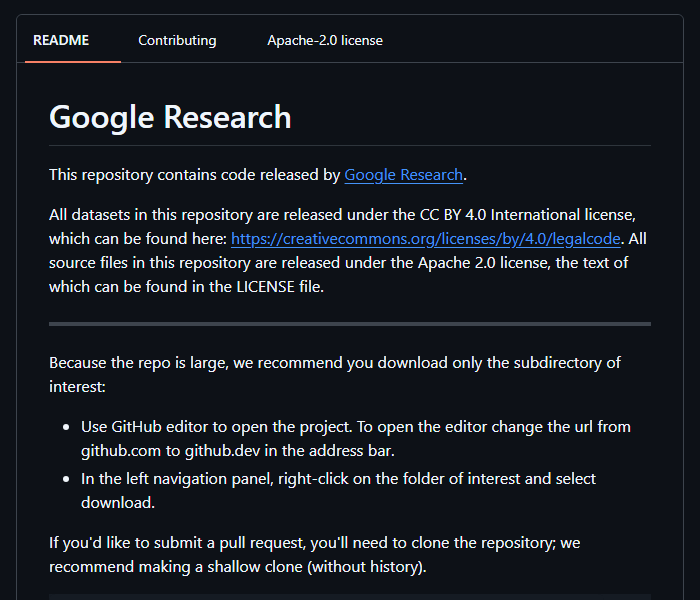
Task: Open the creativecommons.org legalcode link
Action: (x=425, y=239)
